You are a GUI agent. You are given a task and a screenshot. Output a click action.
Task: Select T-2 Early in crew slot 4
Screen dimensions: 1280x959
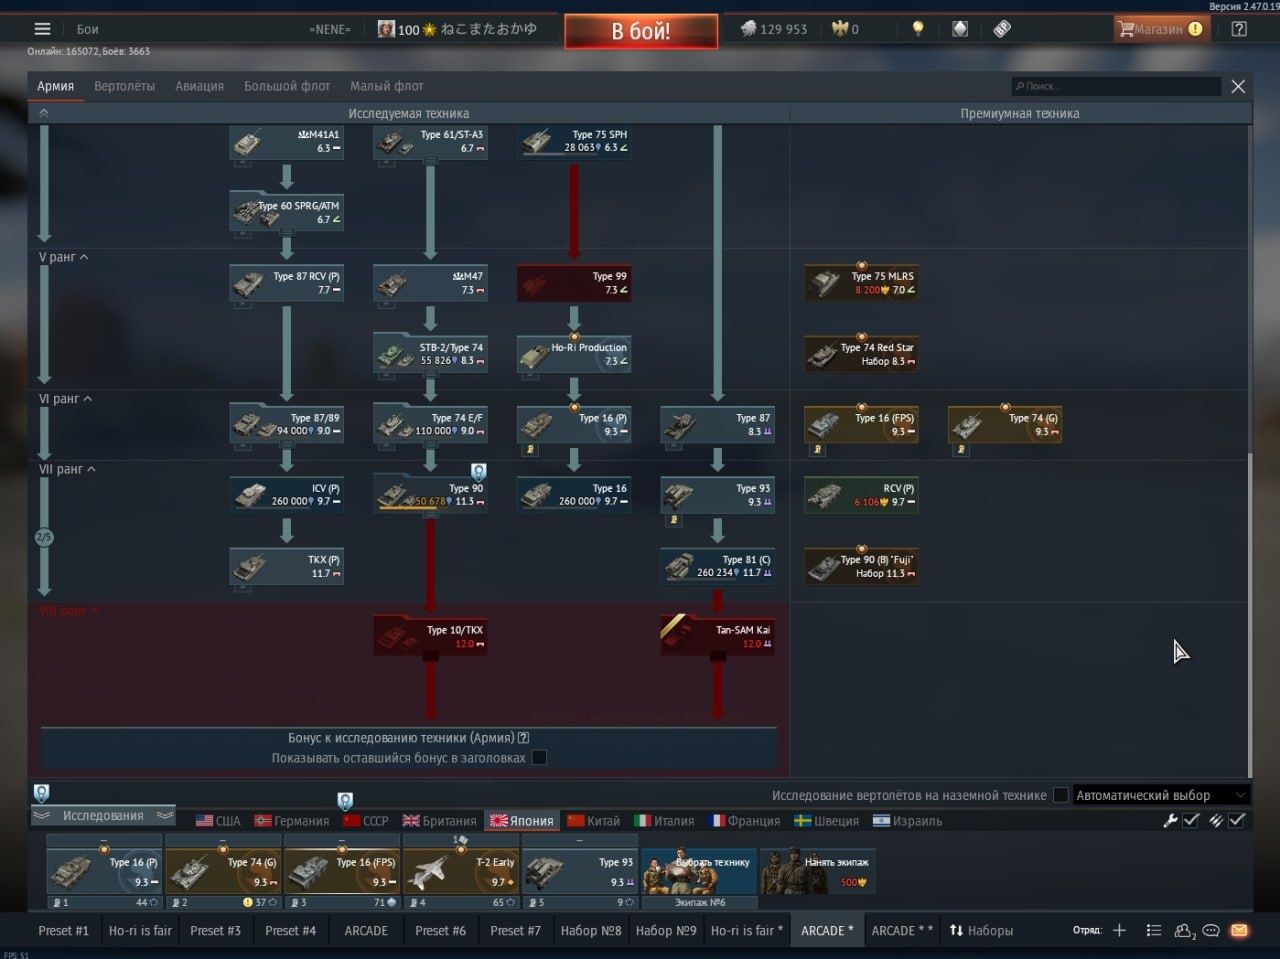click(x=460, y=870)
